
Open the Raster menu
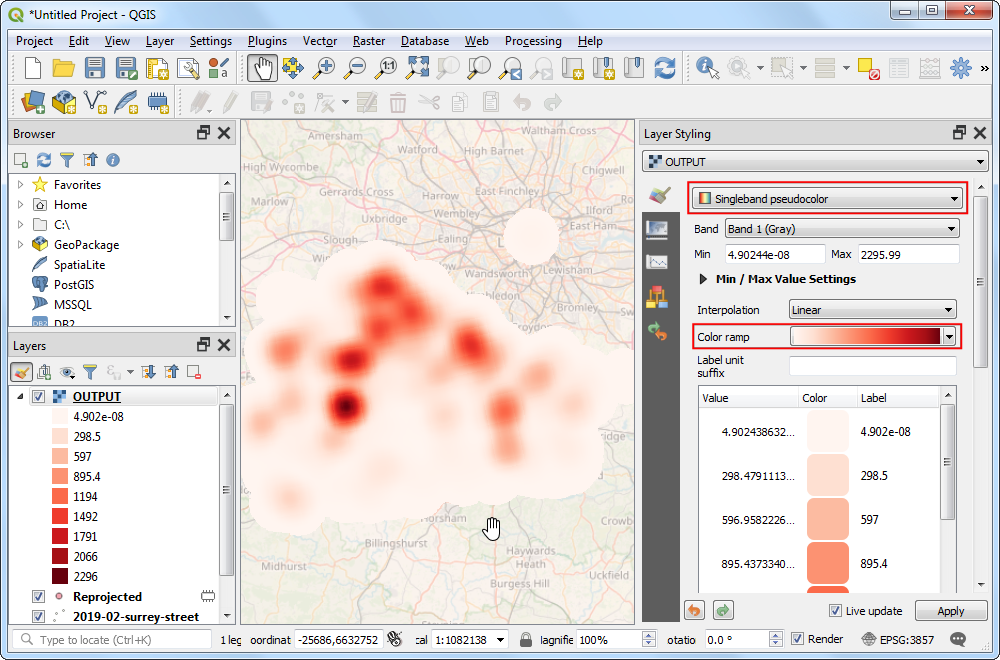(368, 41)
